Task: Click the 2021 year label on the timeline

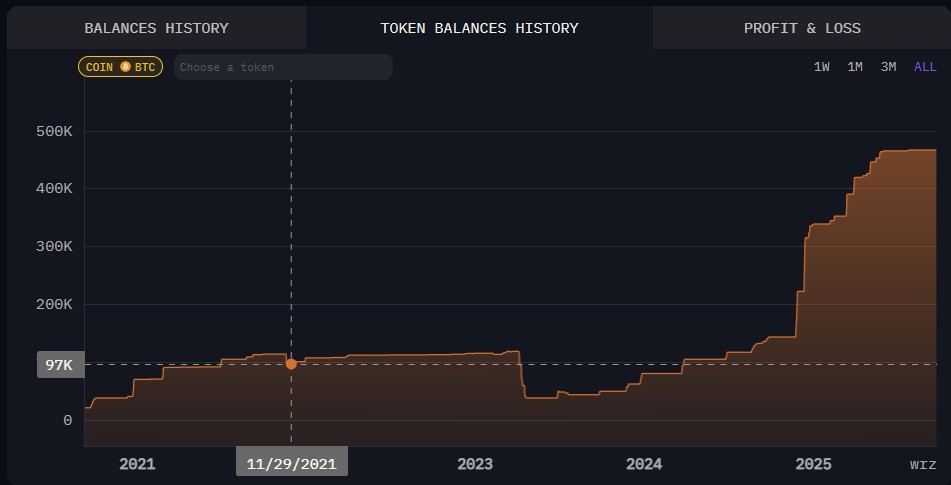Action: (137, 464)
